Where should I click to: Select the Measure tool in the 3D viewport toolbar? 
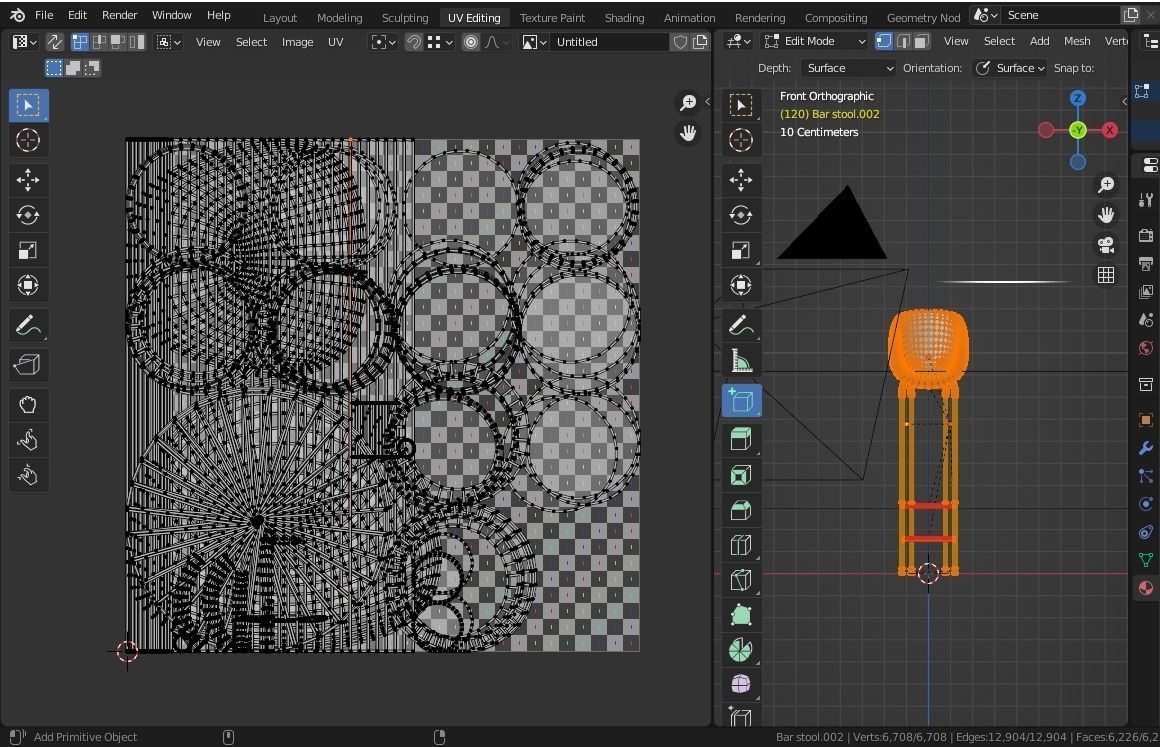coord(741,360)
